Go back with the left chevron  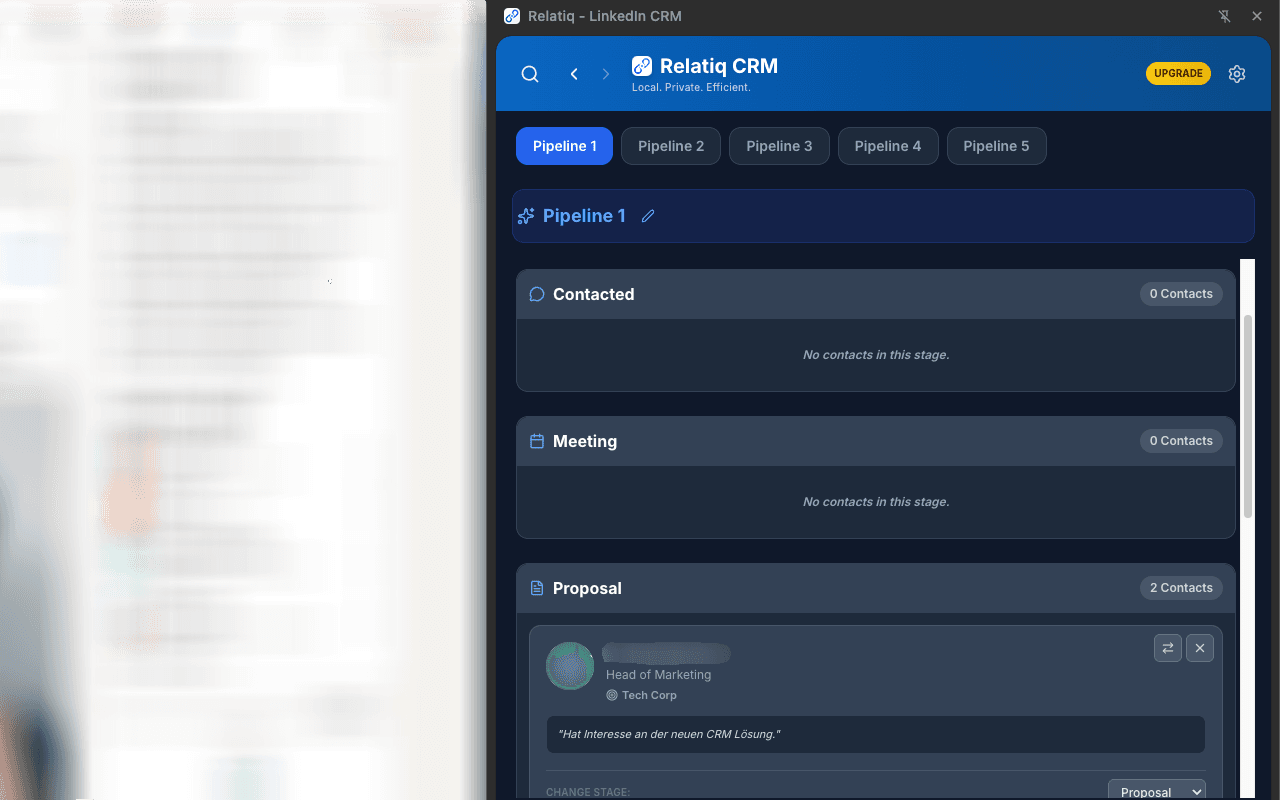(574, 74)
